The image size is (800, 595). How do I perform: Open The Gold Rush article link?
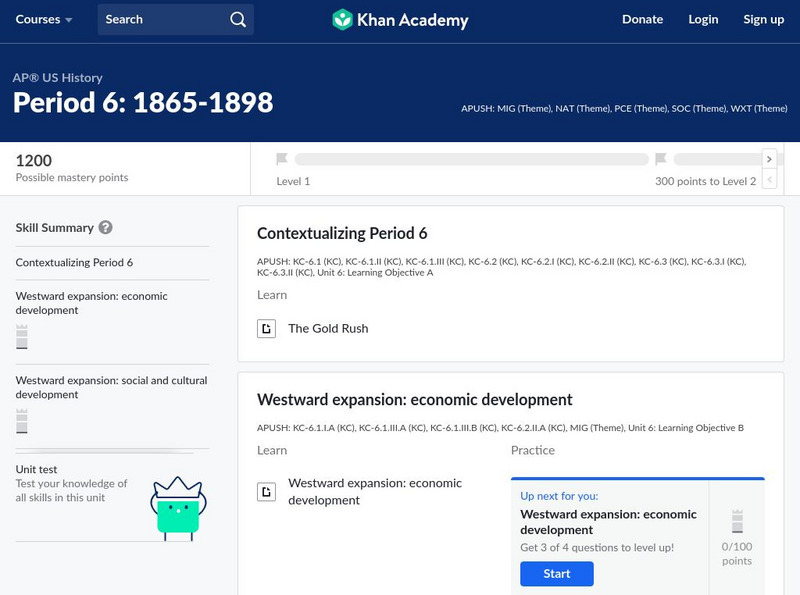[x=328, y=328]
